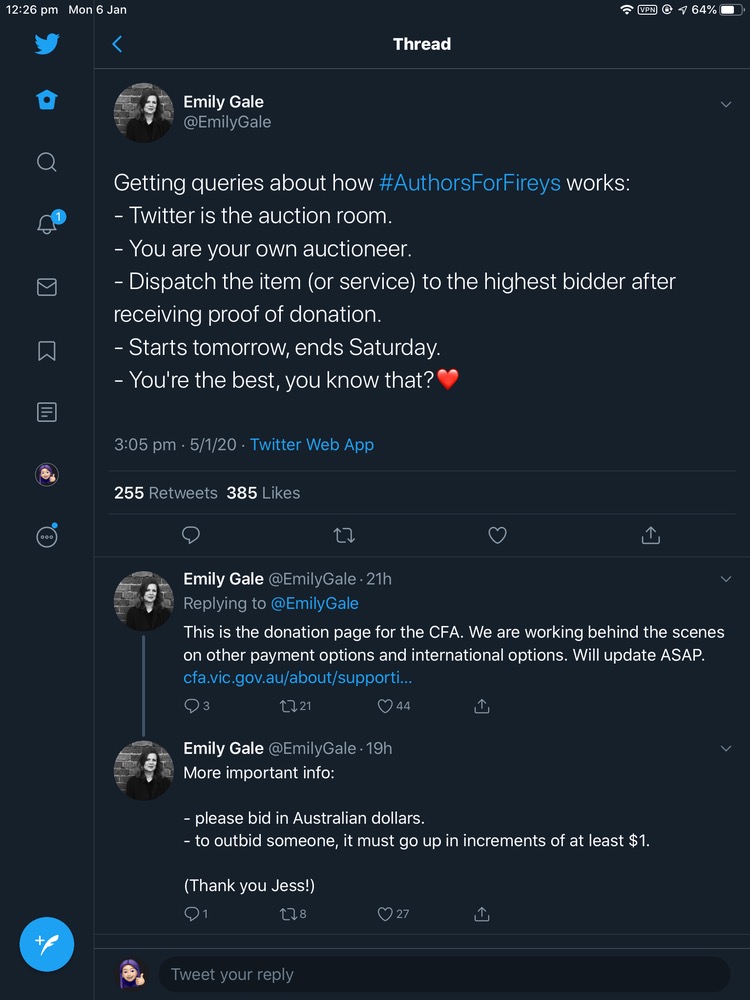Open the chevron menu on the 19h reply
Screen dimensions: 750x1000
click(x=726, y=748)
